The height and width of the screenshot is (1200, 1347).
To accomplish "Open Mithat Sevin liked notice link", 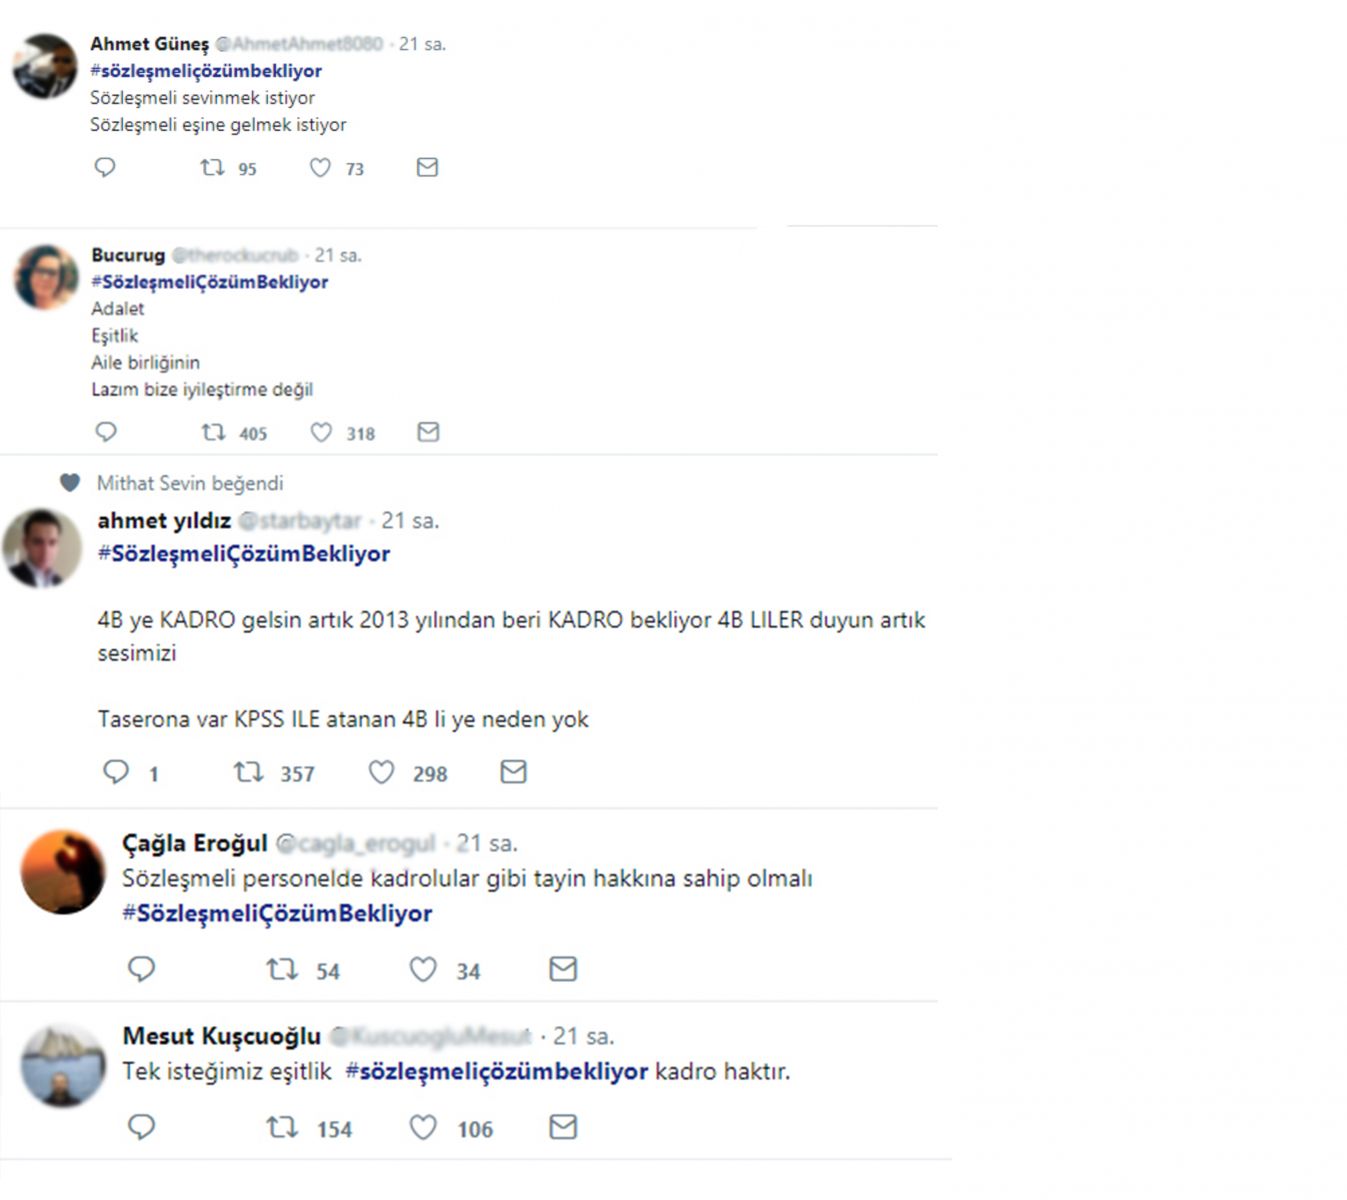I will [189, 483].
